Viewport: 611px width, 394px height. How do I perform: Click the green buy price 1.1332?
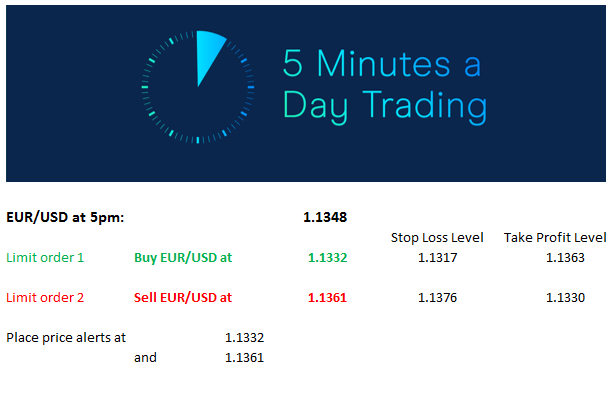coord(327,258)
